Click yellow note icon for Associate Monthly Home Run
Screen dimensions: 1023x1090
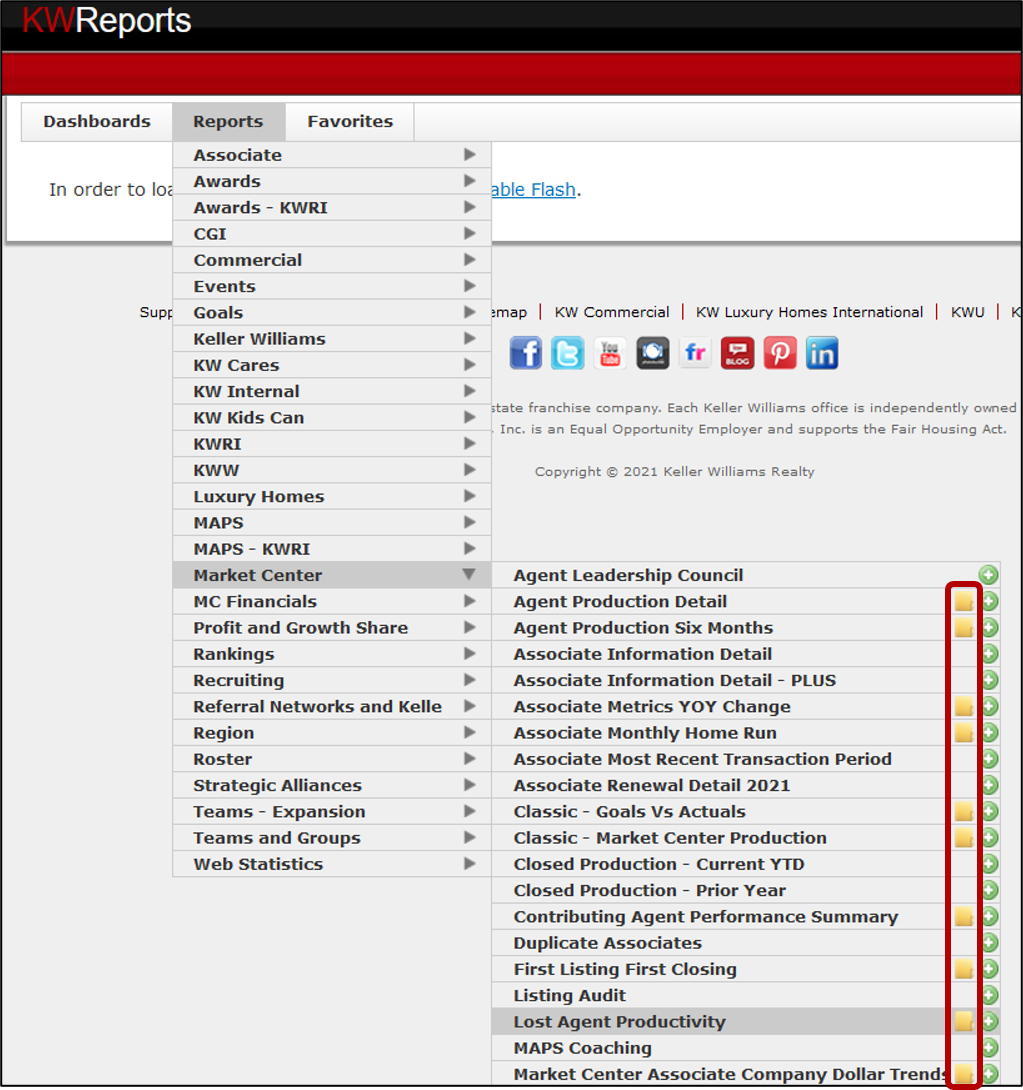coord(964,733)
